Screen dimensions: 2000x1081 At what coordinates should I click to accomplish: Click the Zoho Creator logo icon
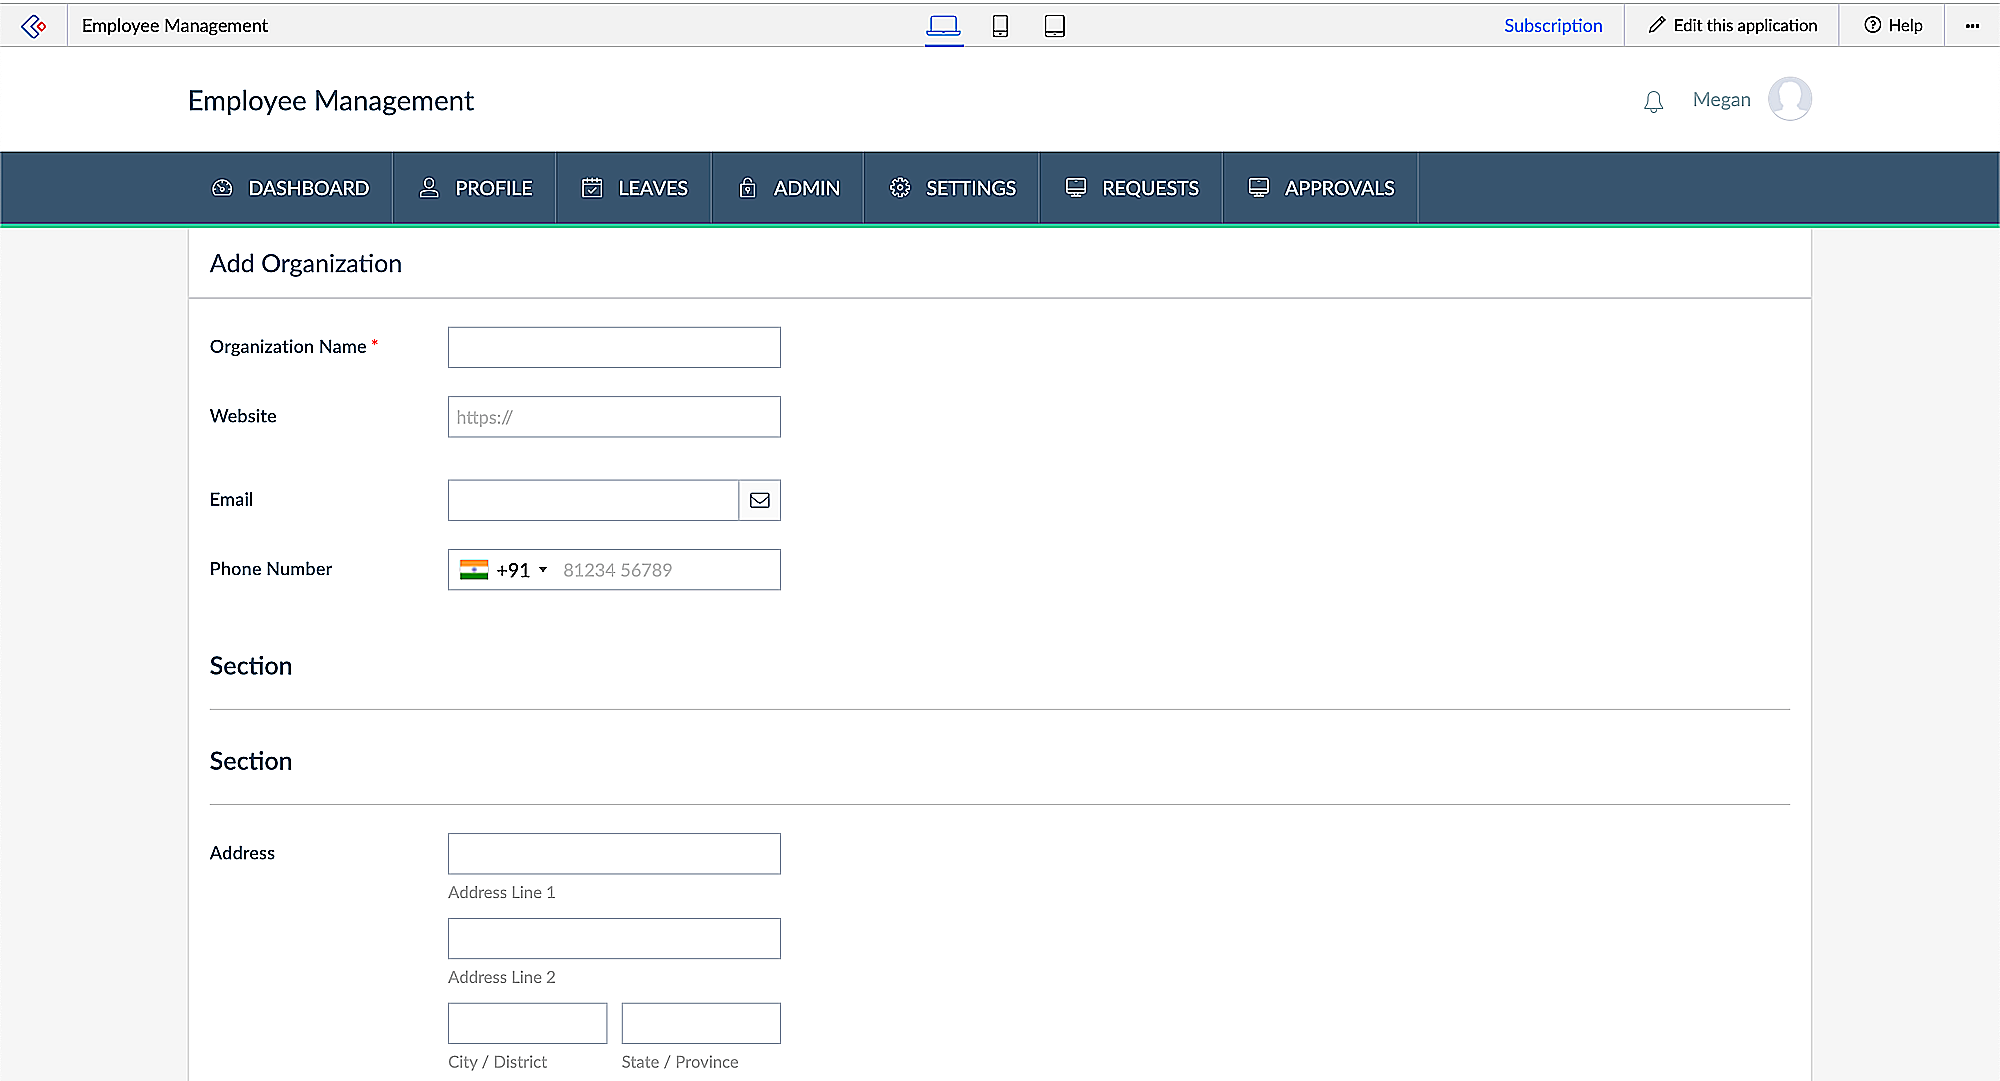33,26
